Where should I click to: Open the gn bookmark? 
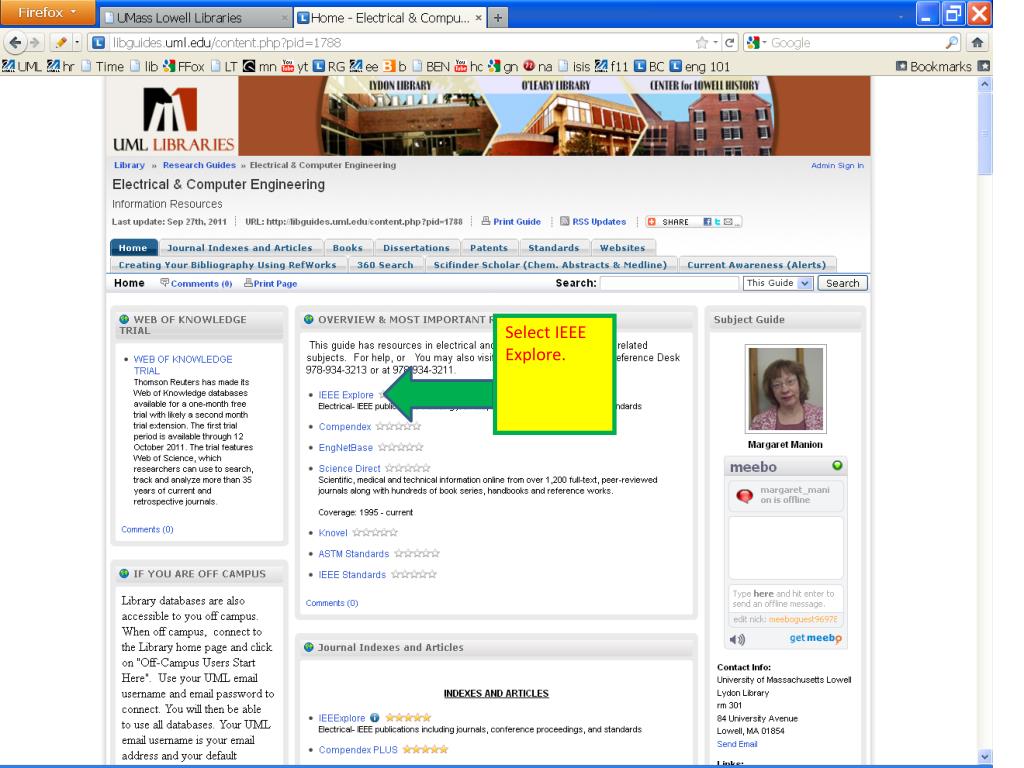point(503,67)
